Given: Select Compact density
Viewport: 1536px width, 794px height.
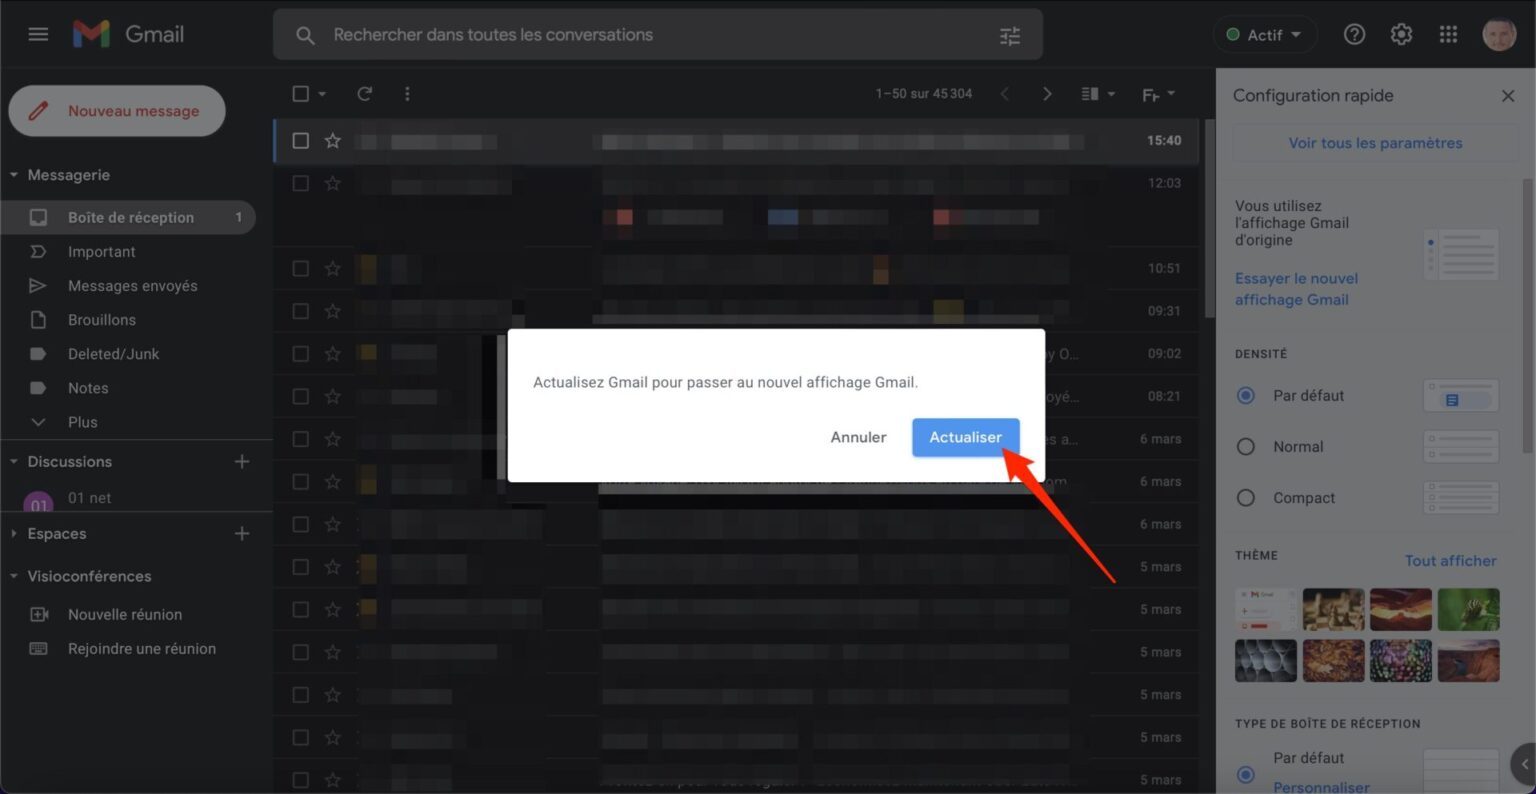Looking at the screenshot, I should tap(1245, 497).
